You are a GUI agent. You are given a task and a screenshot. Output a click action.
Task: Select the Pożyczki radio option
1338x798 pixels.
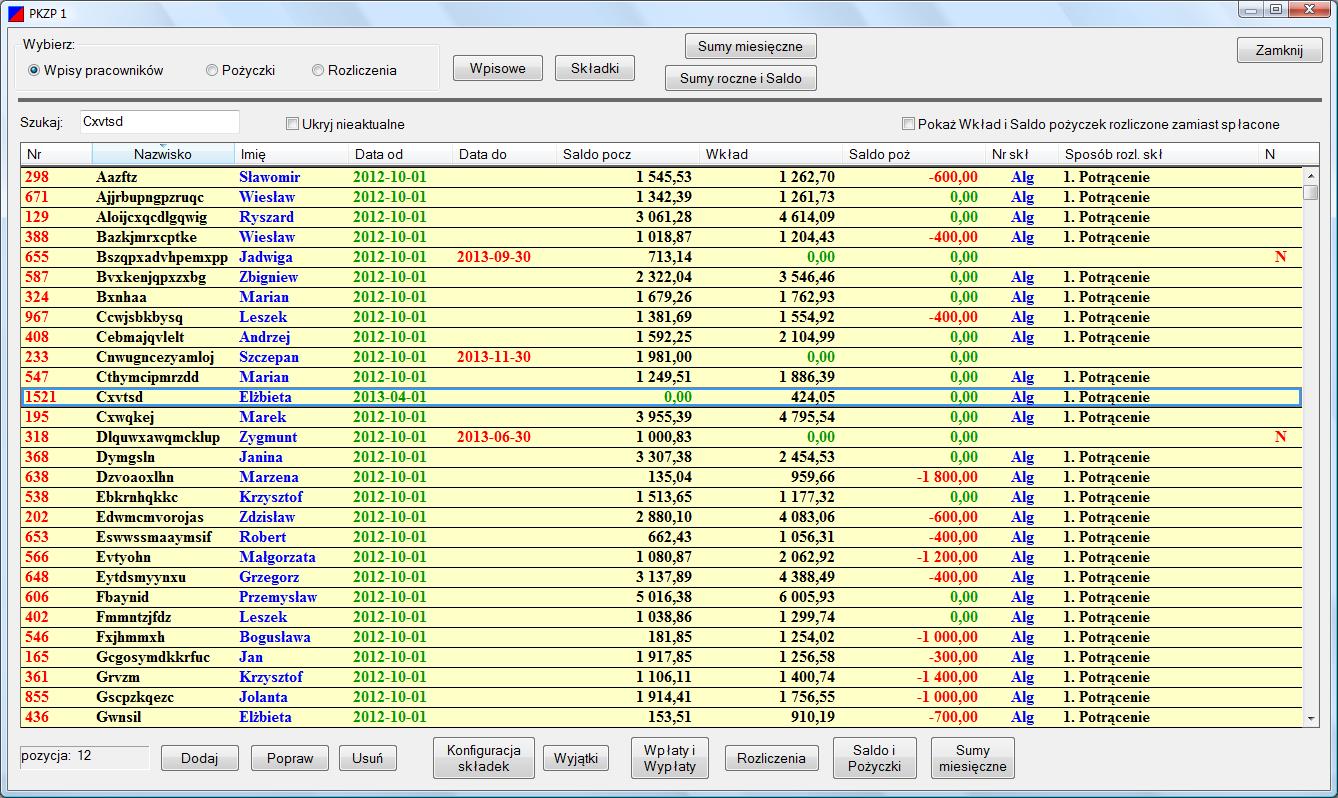pos(212,71)
